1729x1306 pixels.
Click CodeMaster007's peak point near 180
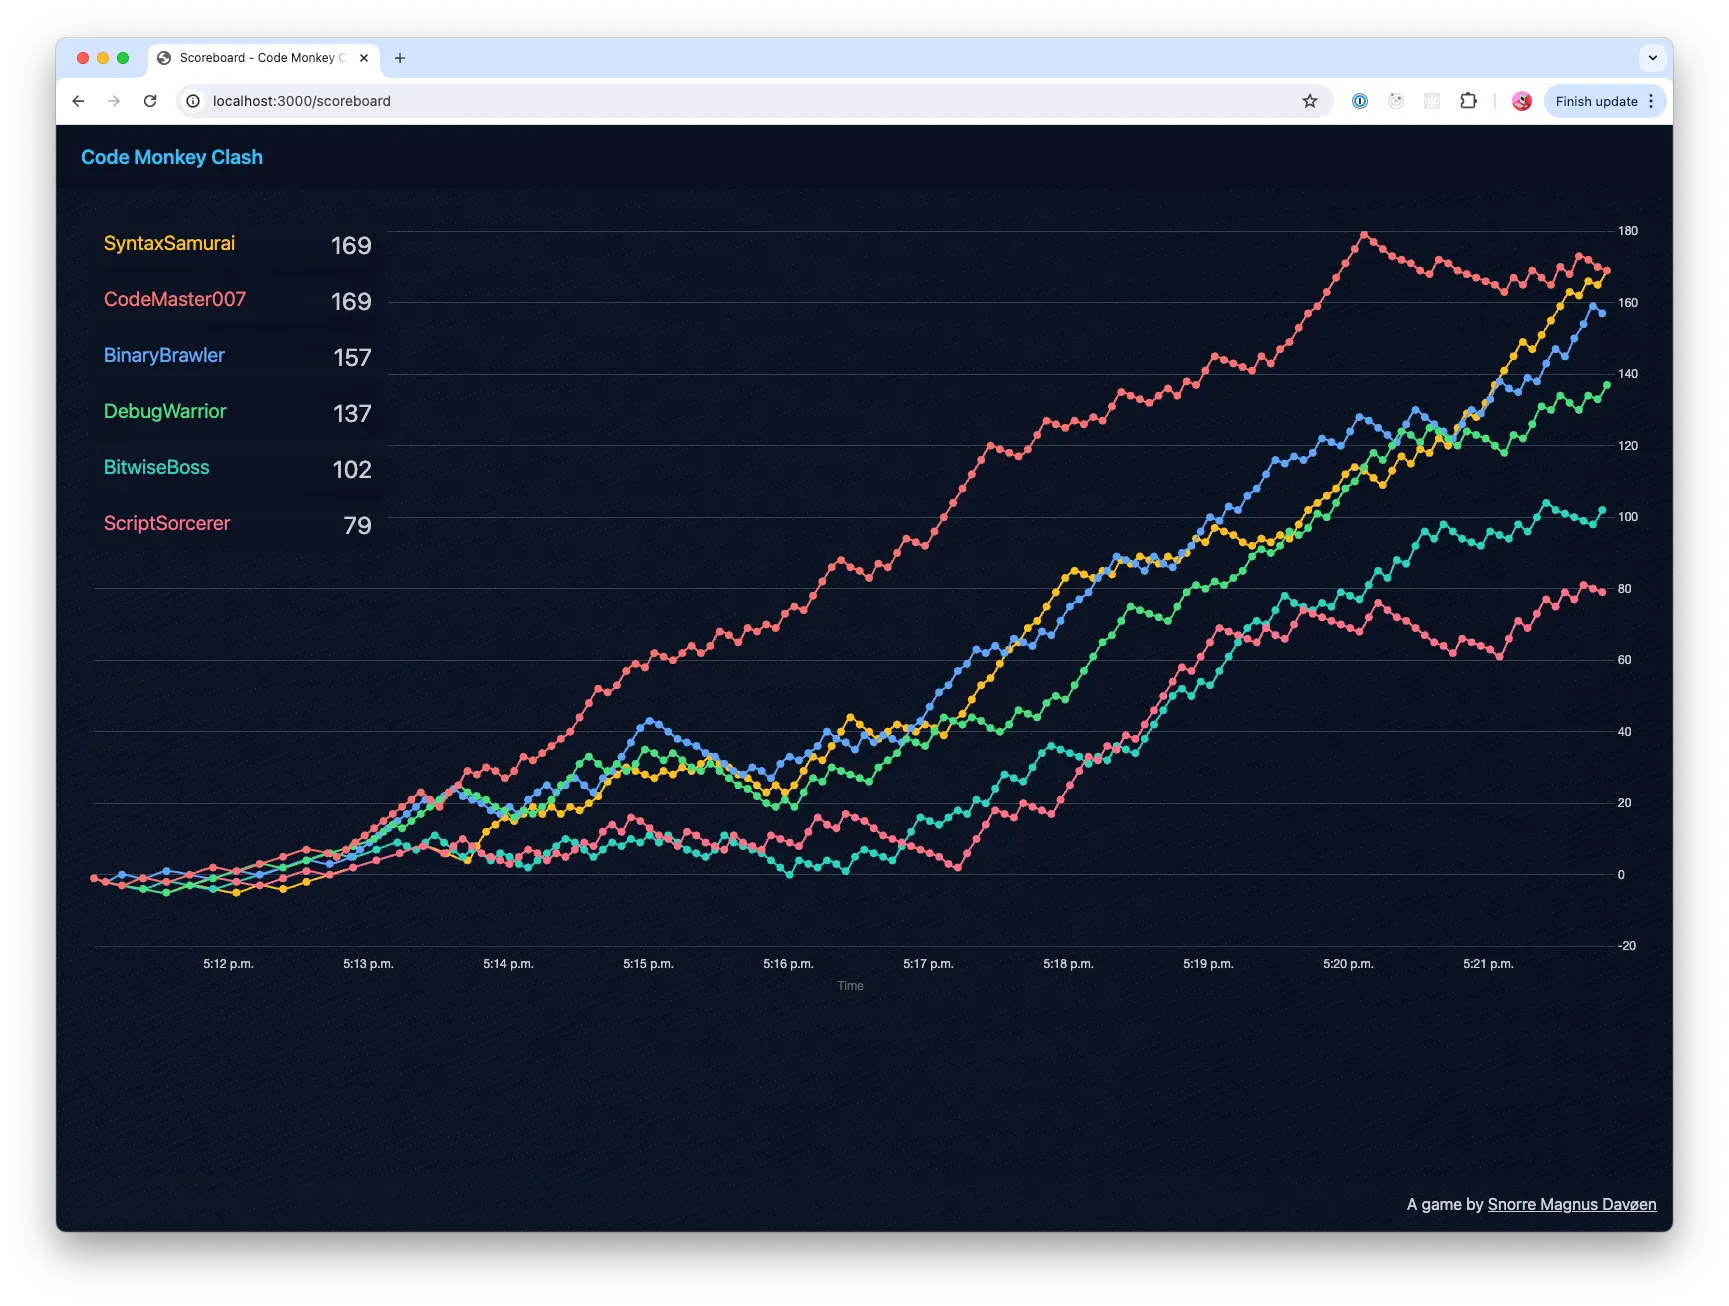(1364, 236)
